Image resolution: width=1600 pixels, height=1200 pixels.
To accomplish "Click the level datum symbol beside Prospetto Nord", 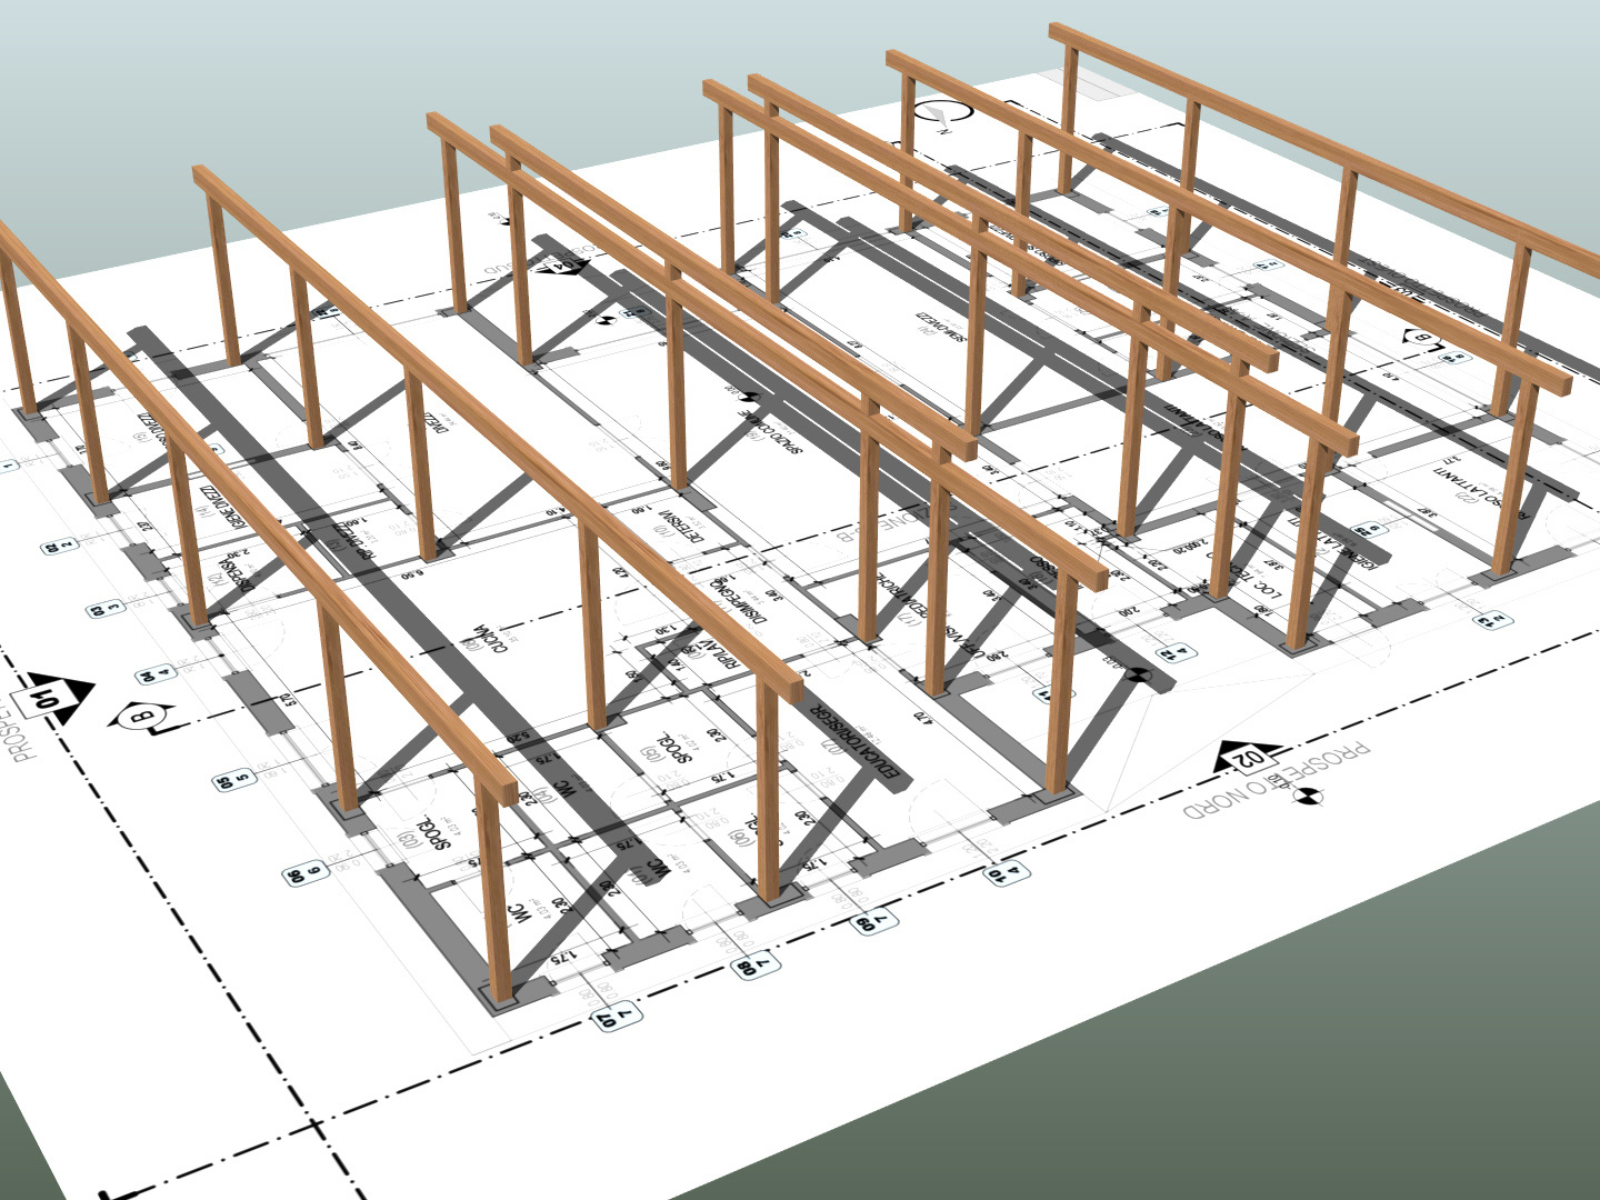I will point(1309,795).
